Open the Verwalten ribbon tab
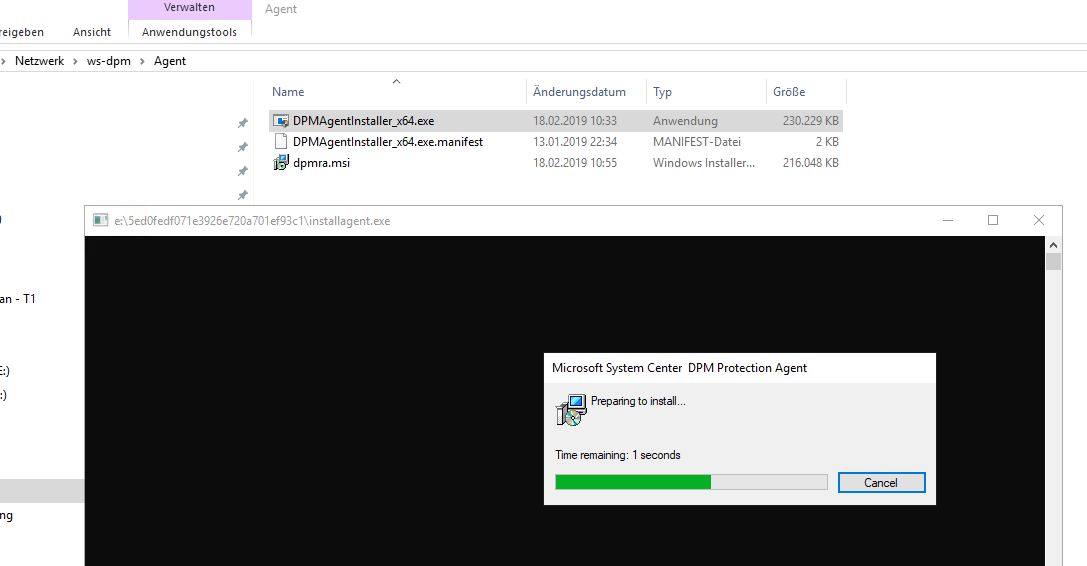The width and height of the screenshot is (1087, 566). point(189,8)
